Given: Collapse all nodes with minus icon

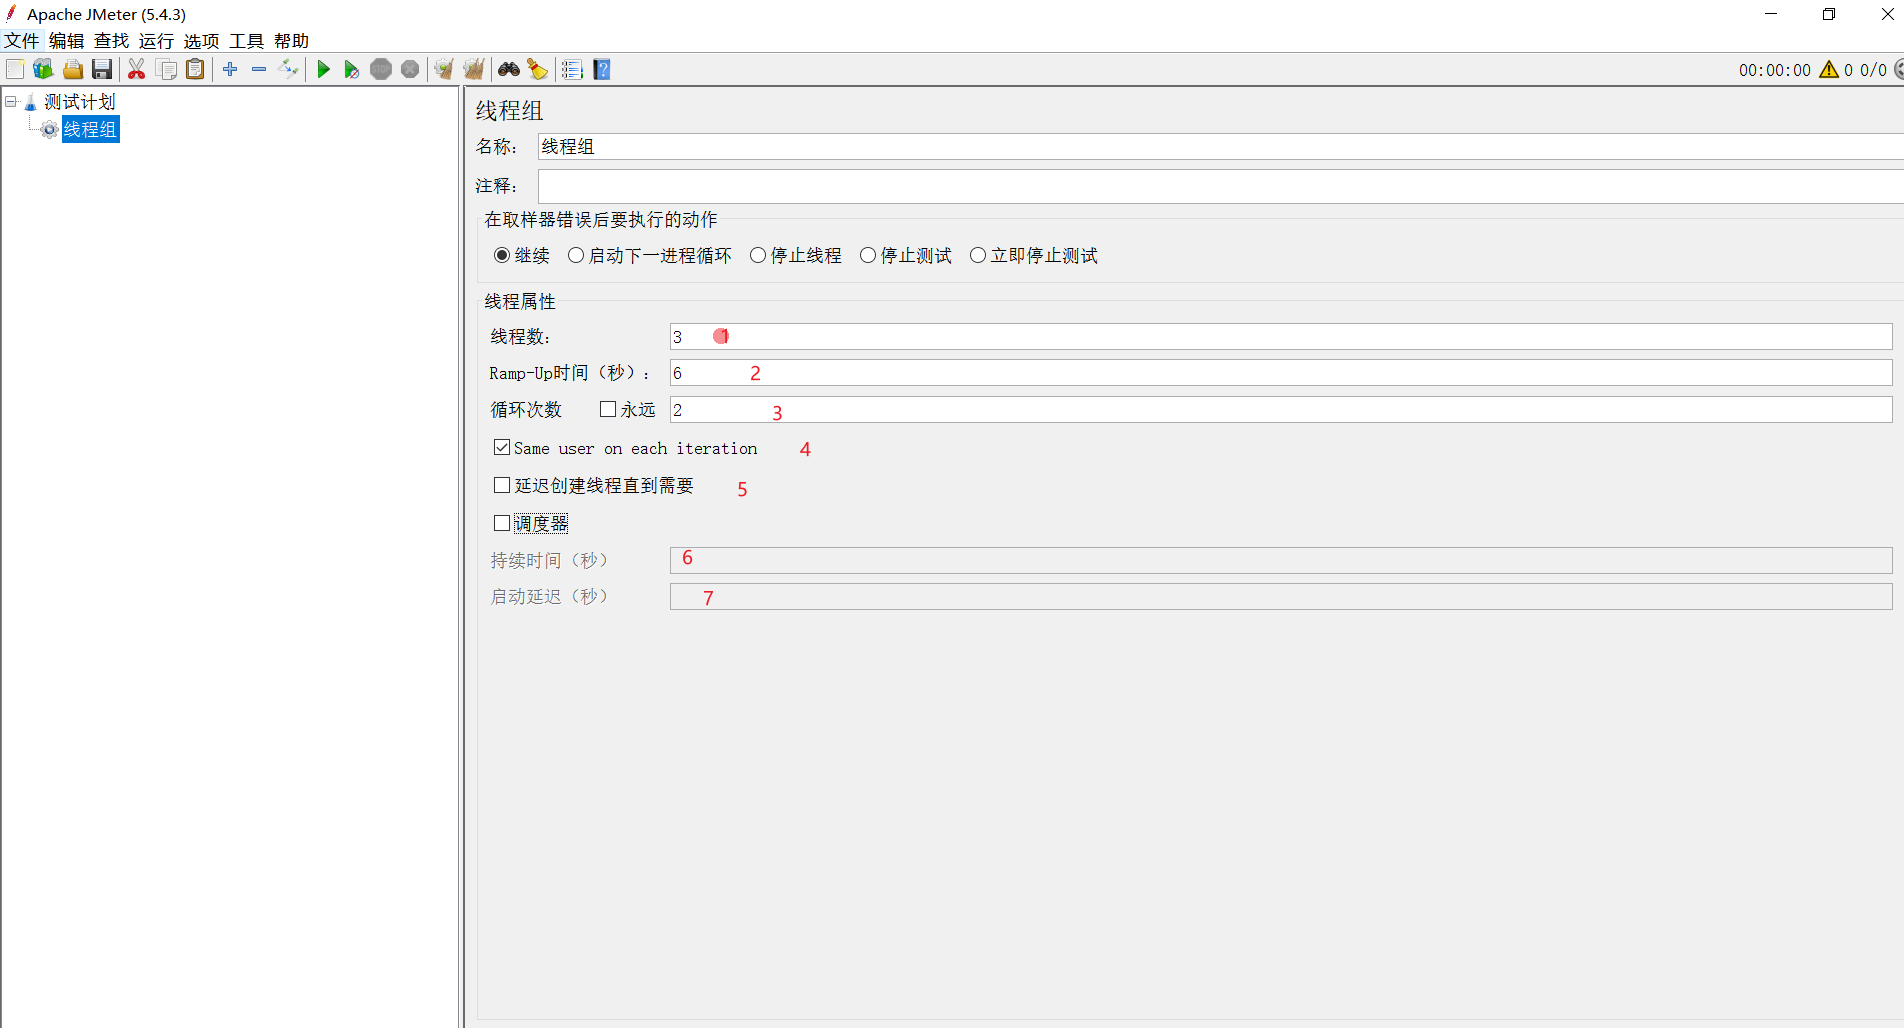Looking at the screenshot, I should (259, 69).
